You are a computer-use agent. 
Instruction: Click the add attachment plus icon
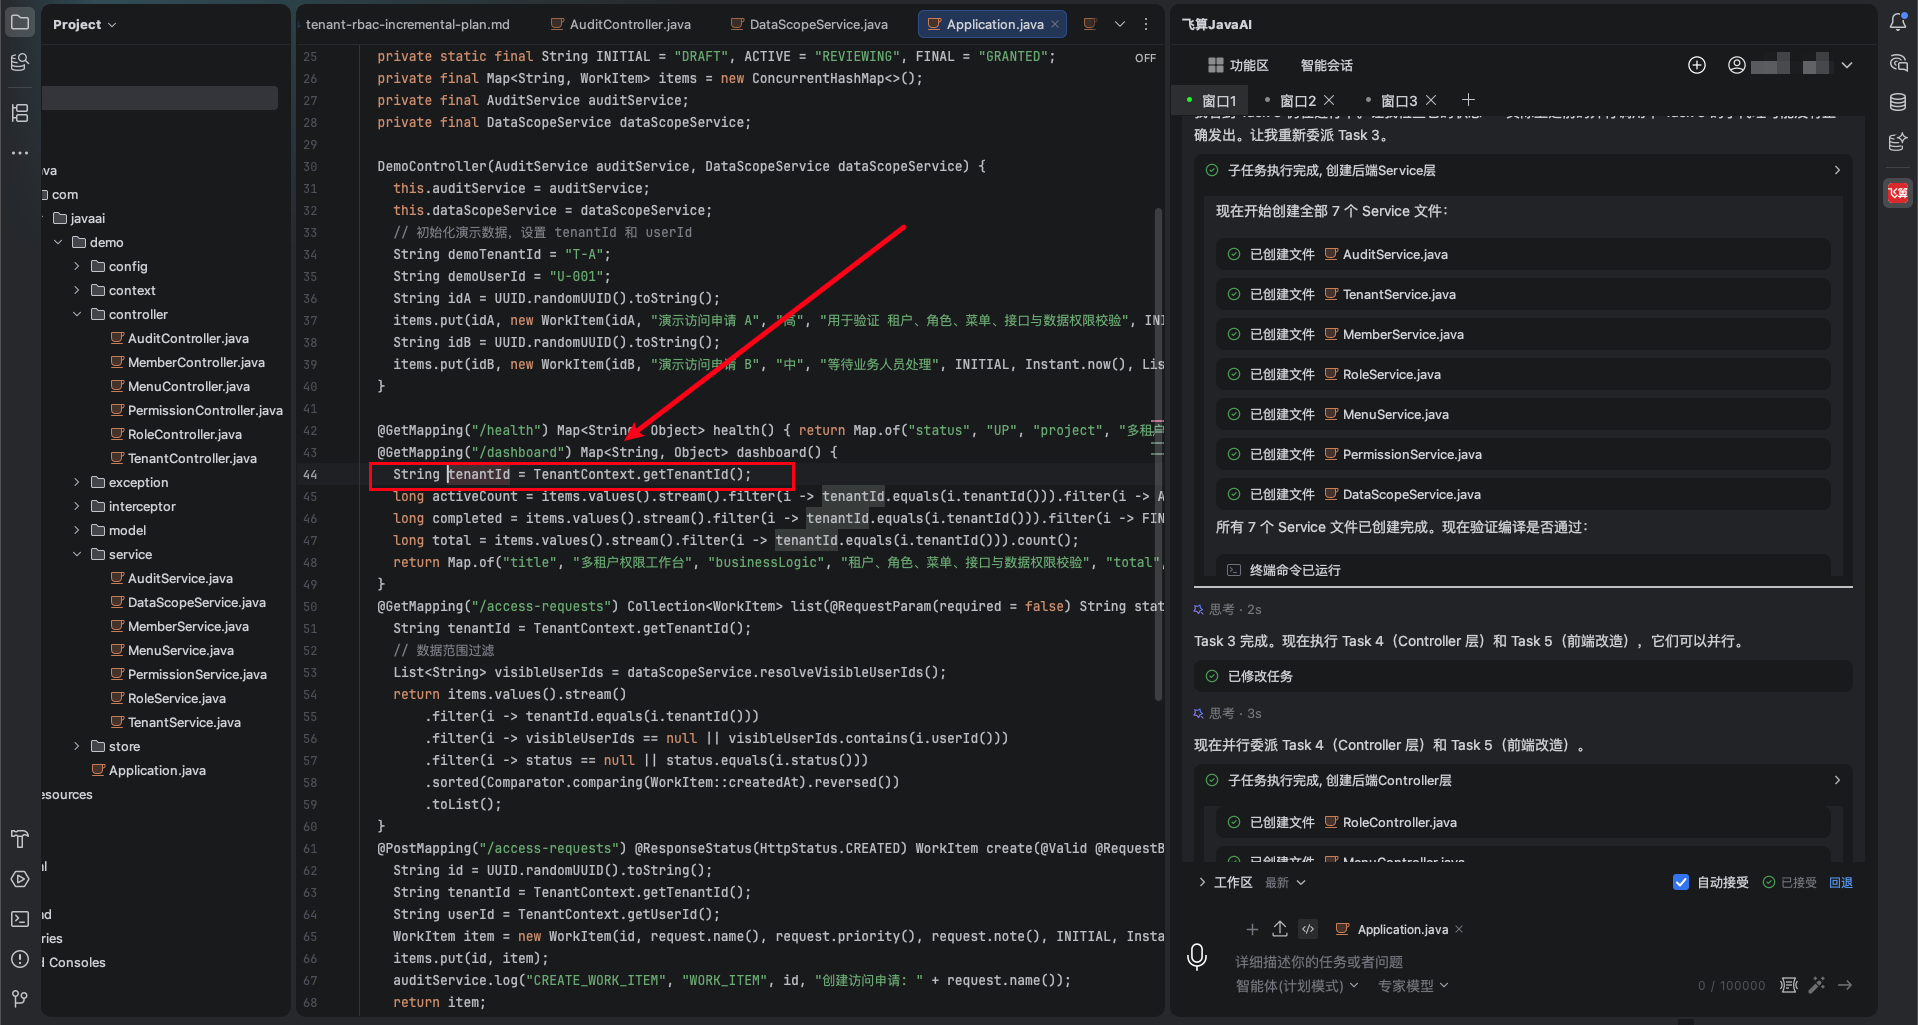pos(1252,929)
